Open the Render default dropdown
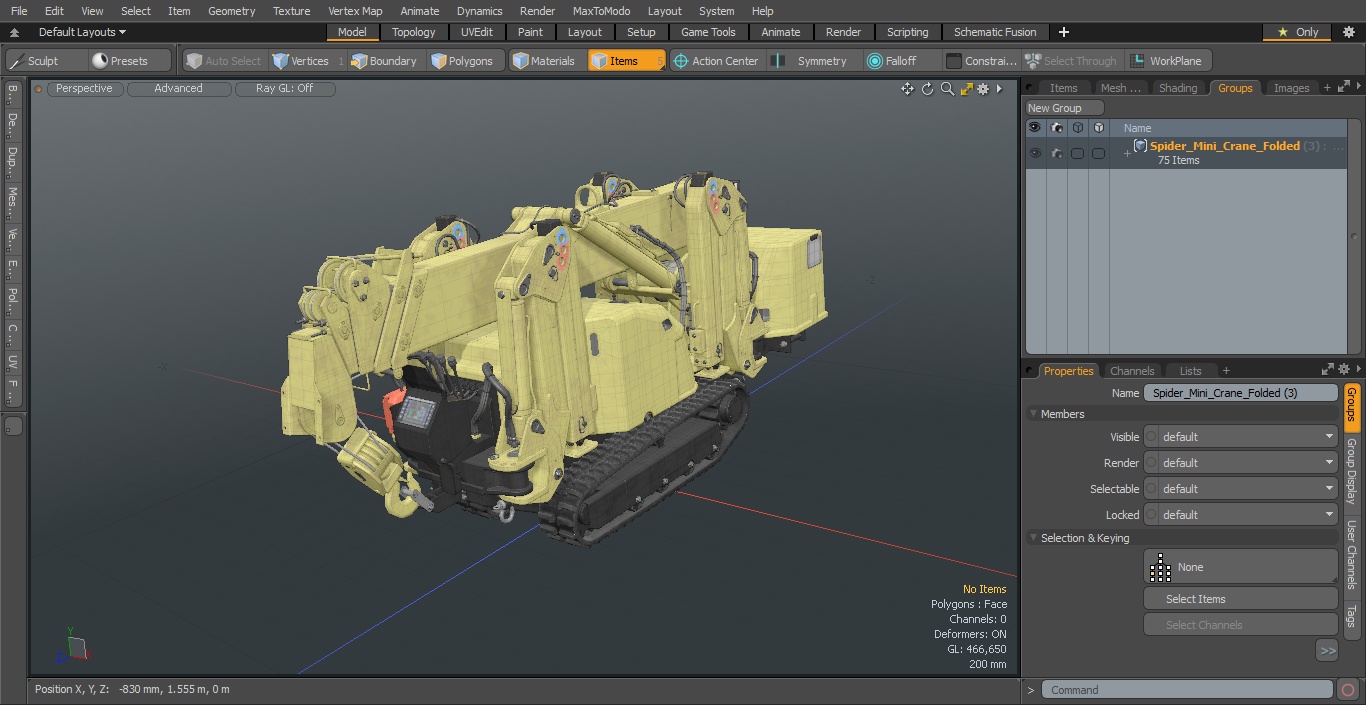 point(1248,463)
